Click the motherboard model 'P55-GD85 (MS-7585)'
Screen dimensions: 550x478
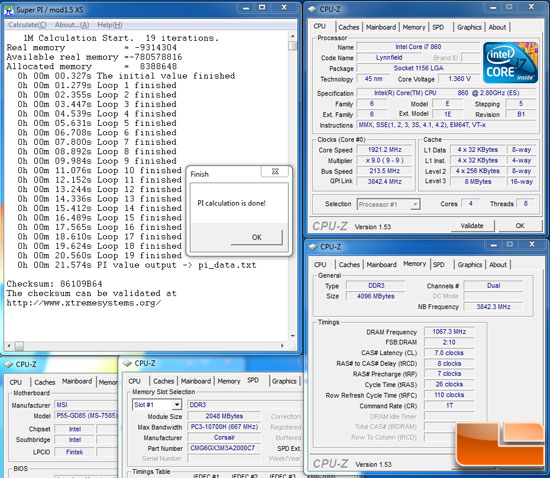point(86,416)
